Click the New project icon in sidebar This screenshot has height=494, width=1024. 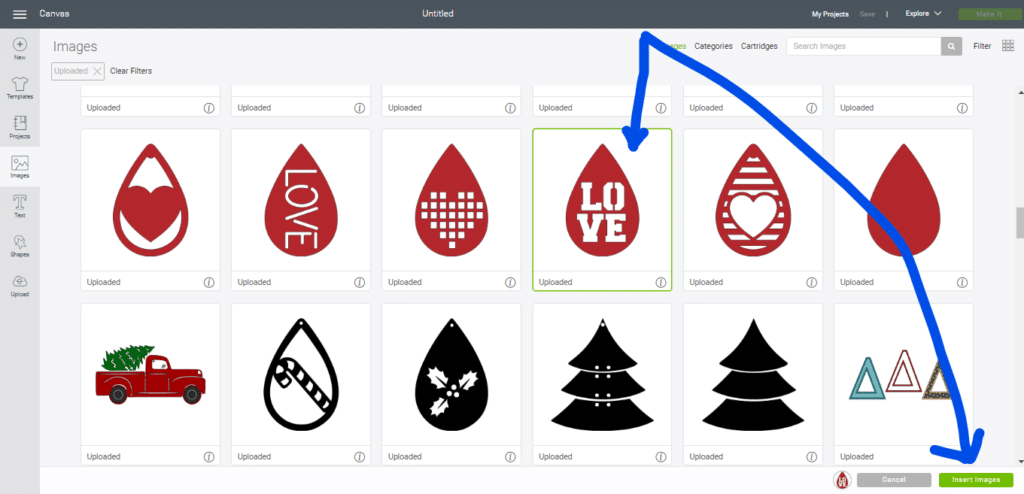(19, 45)
